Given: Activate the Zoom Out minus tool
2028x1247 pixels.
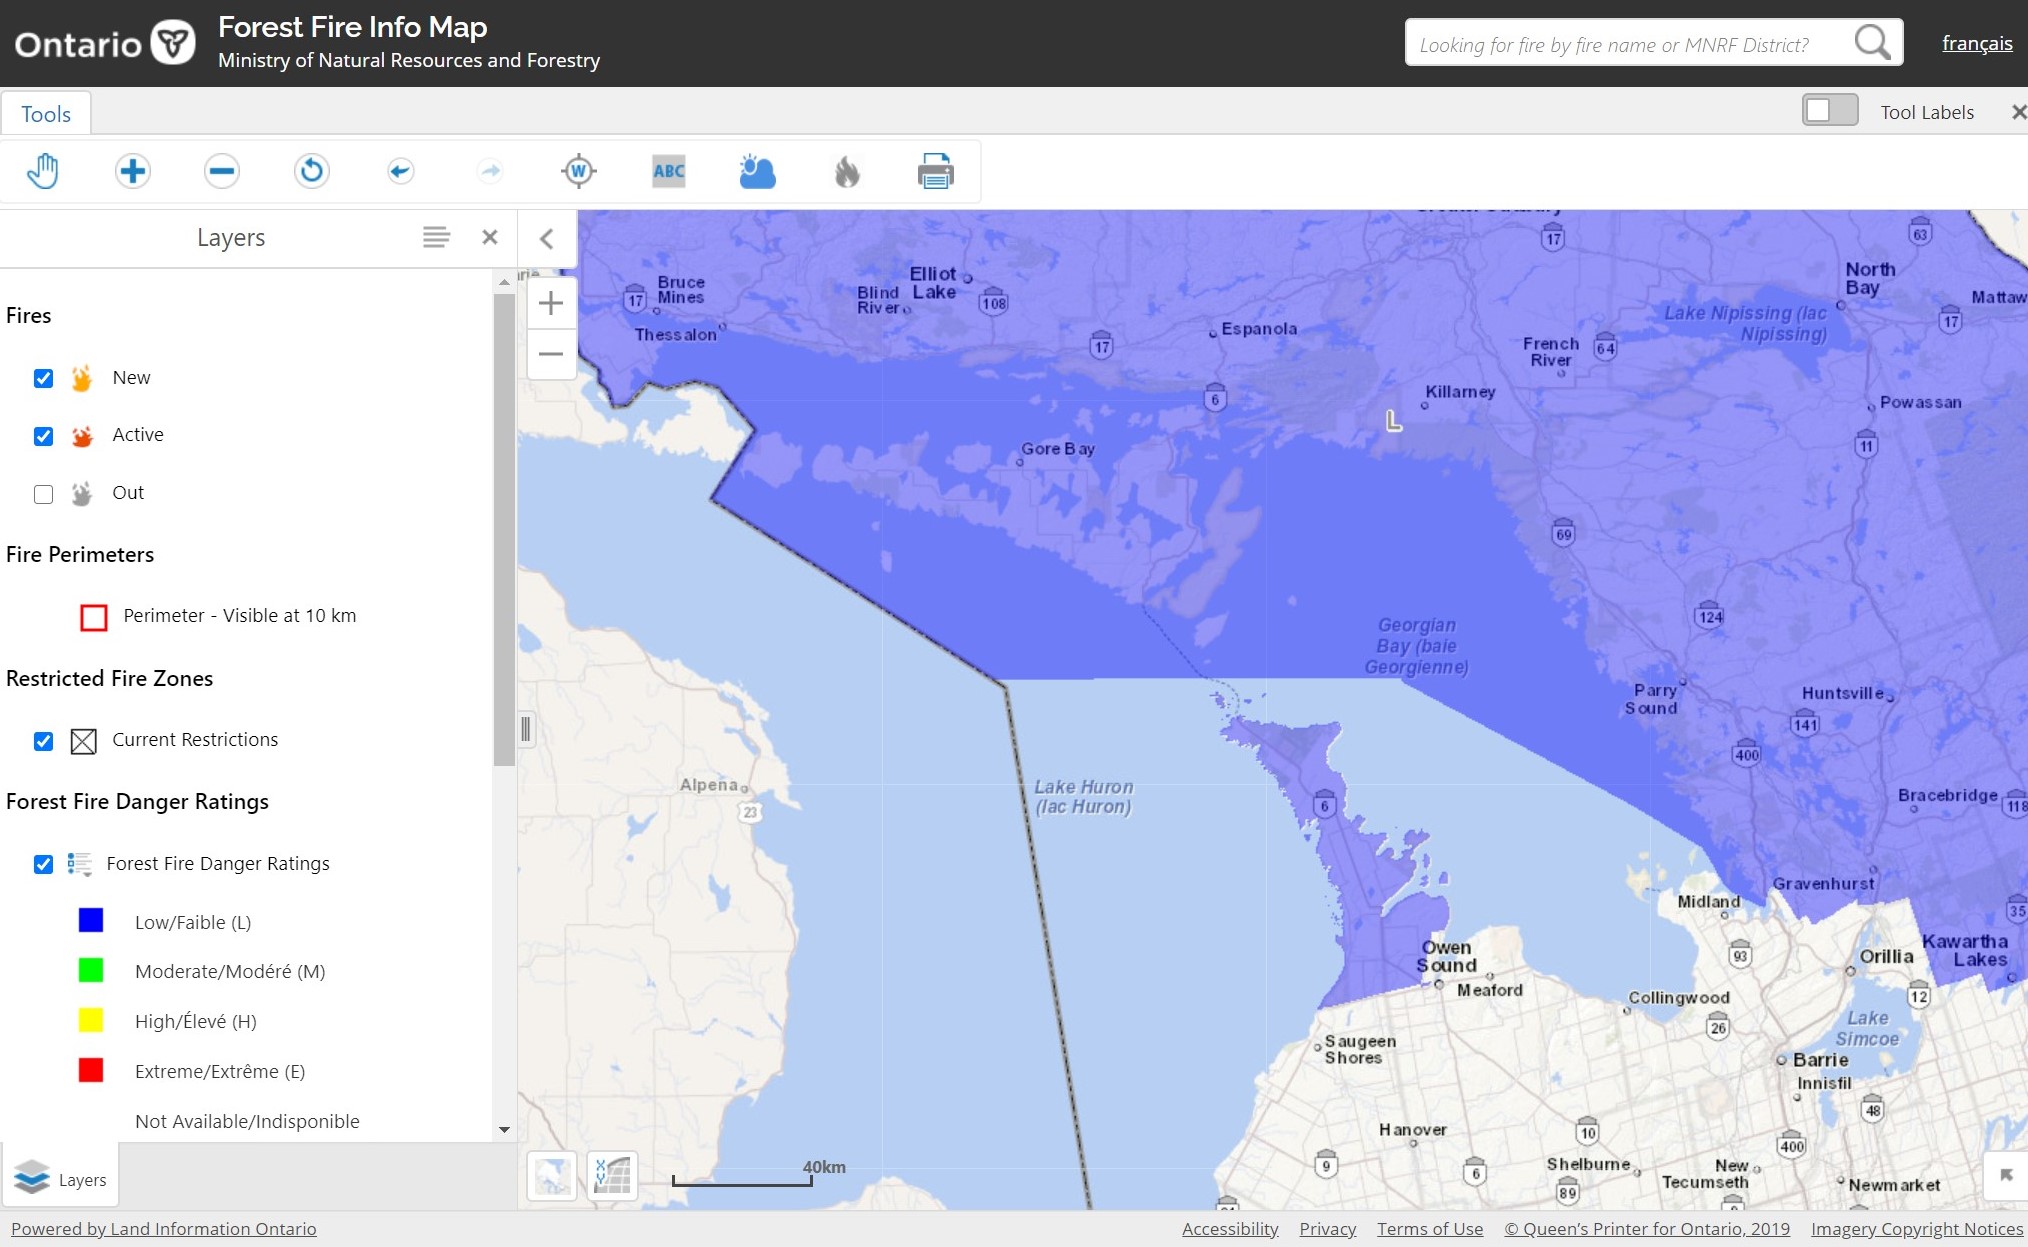Looking at the screenshot, I should [x=221, y=171].
